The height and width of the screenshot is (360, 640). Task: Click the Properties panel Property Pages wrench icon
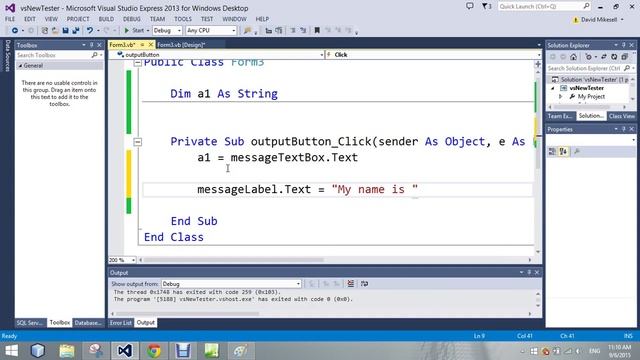[577, 152]
